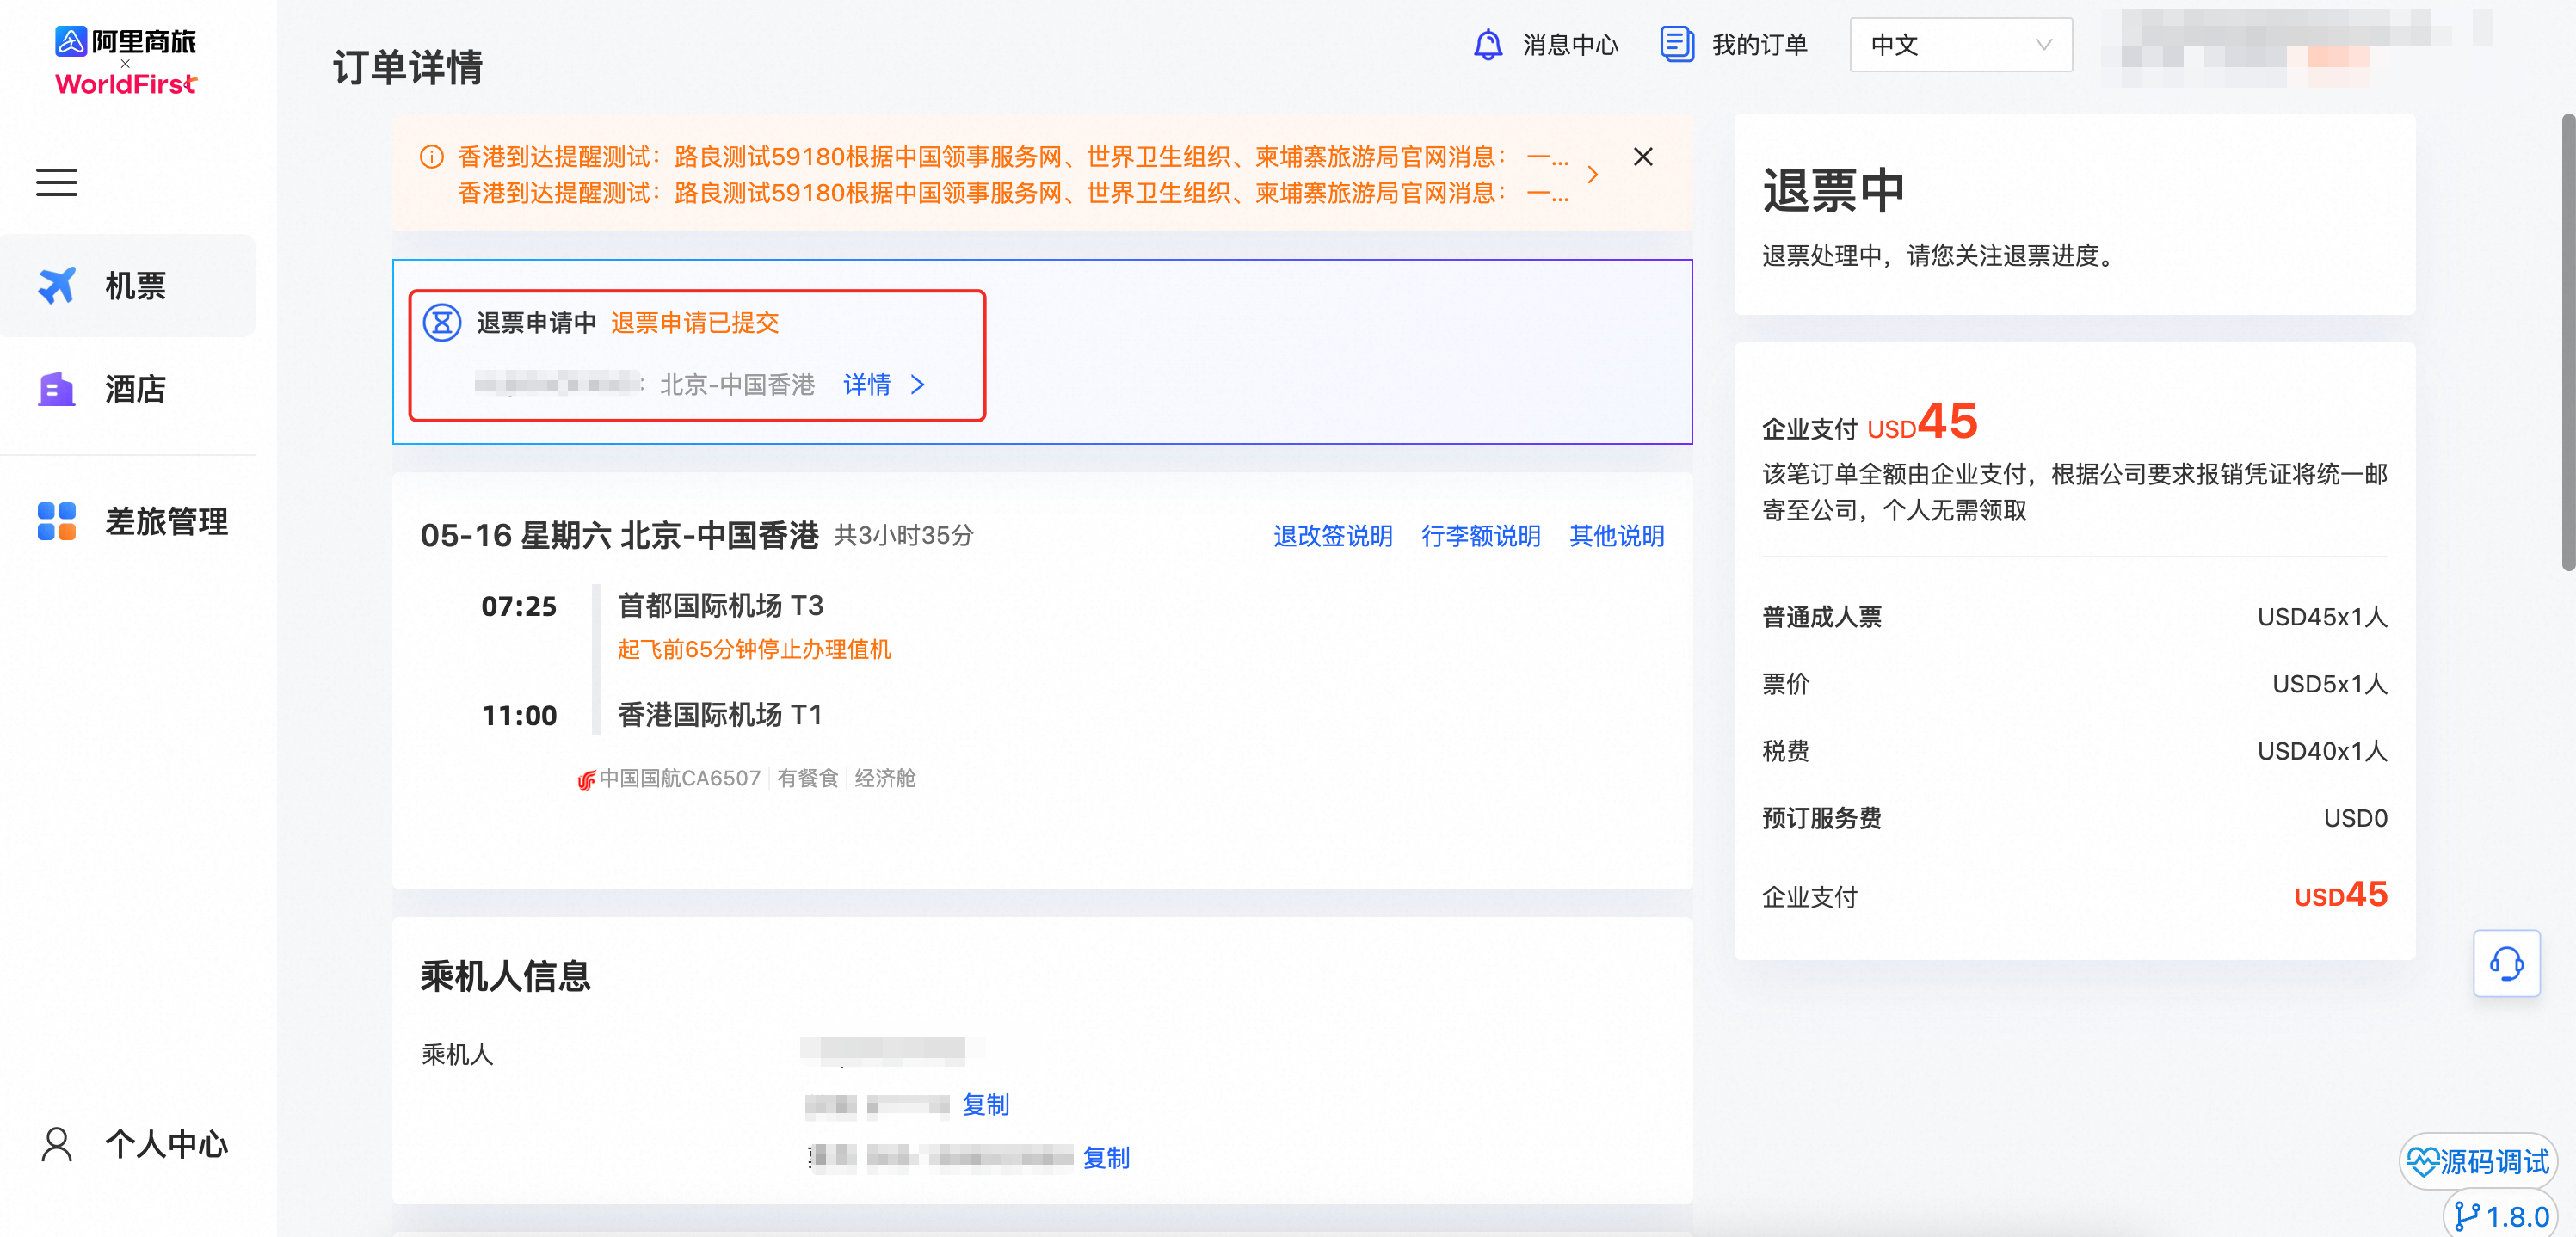
Task: Click the 差旅管理 grid icon
Action: pyautogui.click(x=56, y=521)
